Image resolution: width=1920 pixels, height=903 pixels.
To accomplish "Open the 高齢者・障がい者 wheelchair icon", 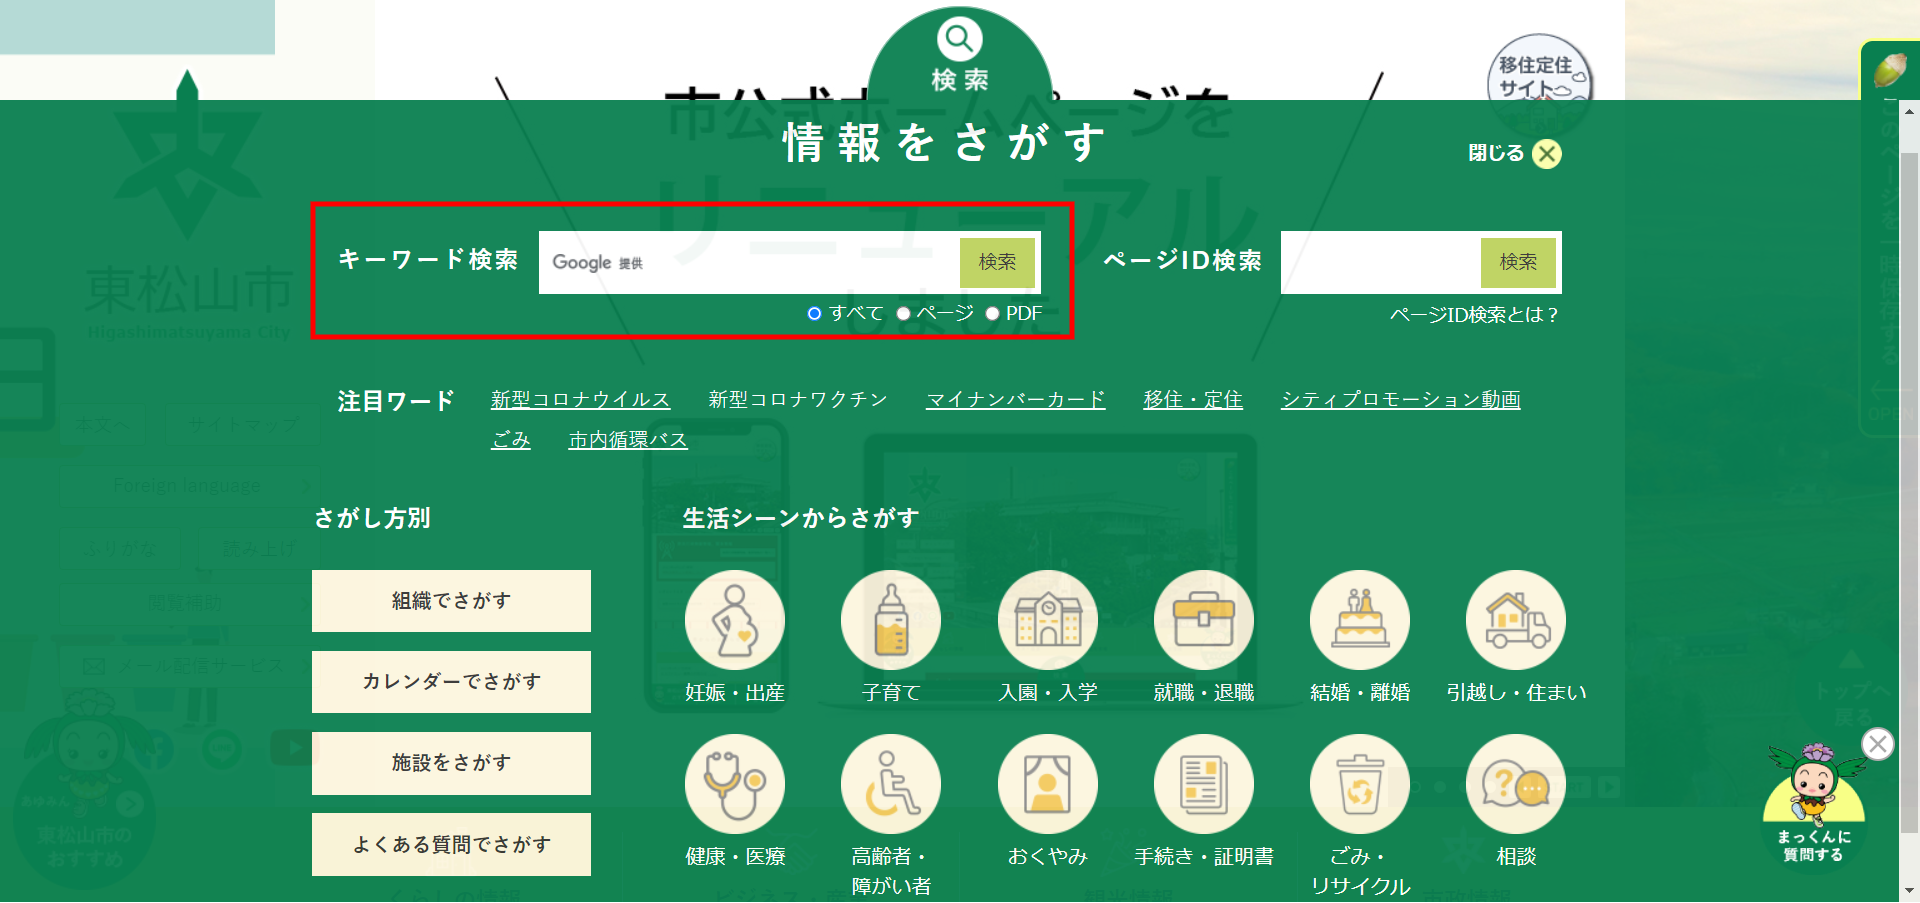I will pyautogui.click(x=891, y=785).
